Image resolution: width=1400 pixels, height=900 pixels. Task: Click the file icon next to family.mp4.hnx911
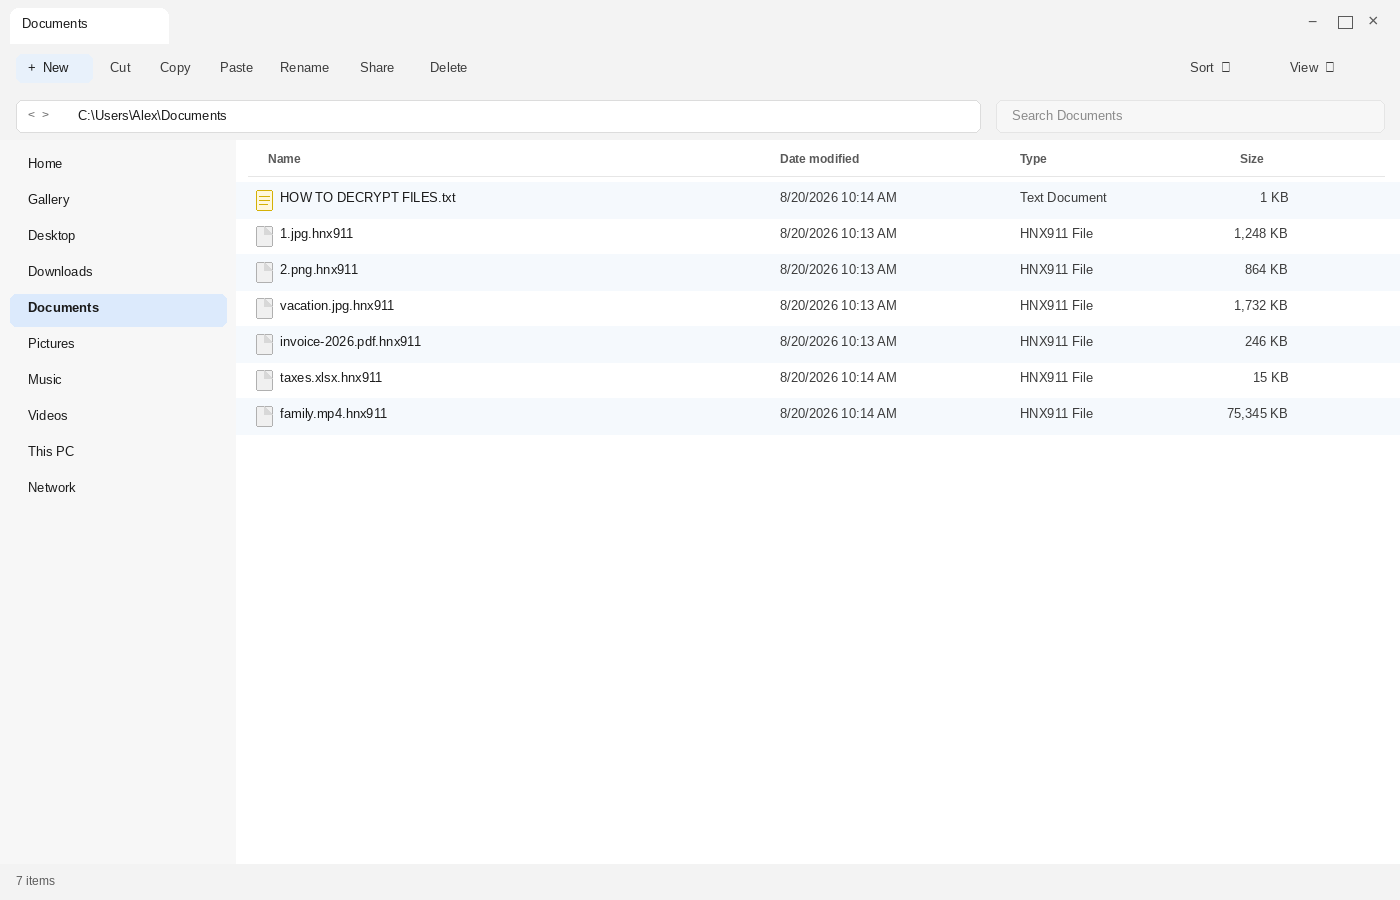(x=264, y=416)
